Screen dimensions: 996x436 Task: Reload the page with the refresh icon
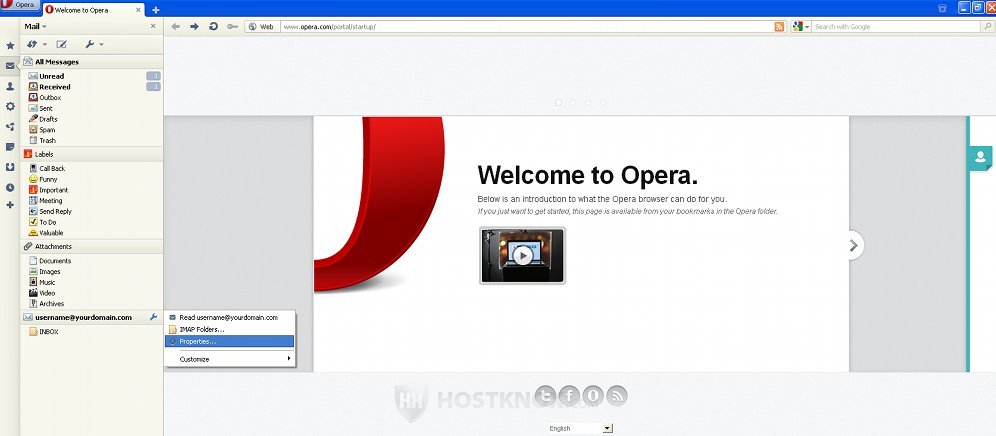tap(213, 27)
